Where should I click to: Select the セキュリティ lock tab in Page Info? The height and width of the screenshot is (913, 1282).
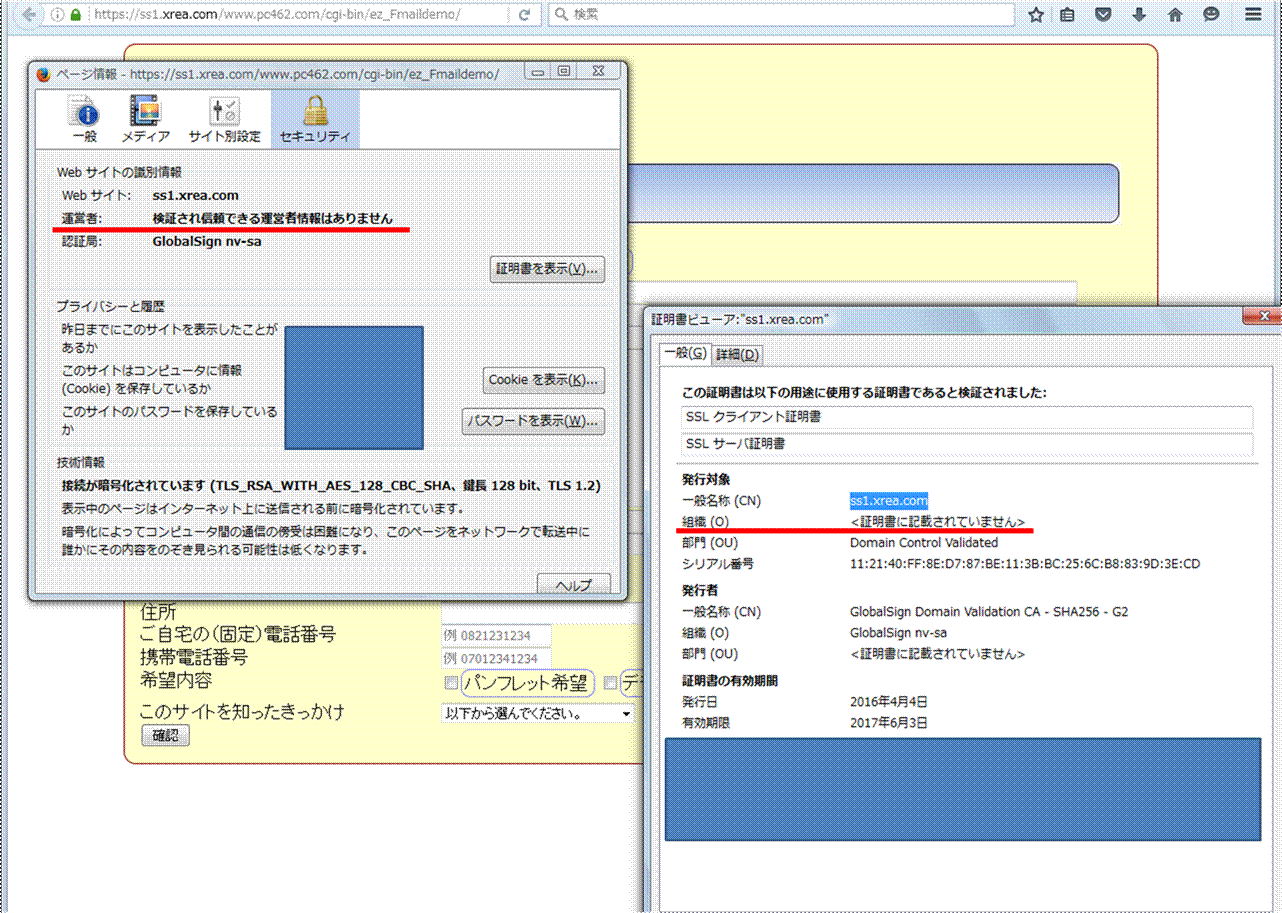(315, 120)
